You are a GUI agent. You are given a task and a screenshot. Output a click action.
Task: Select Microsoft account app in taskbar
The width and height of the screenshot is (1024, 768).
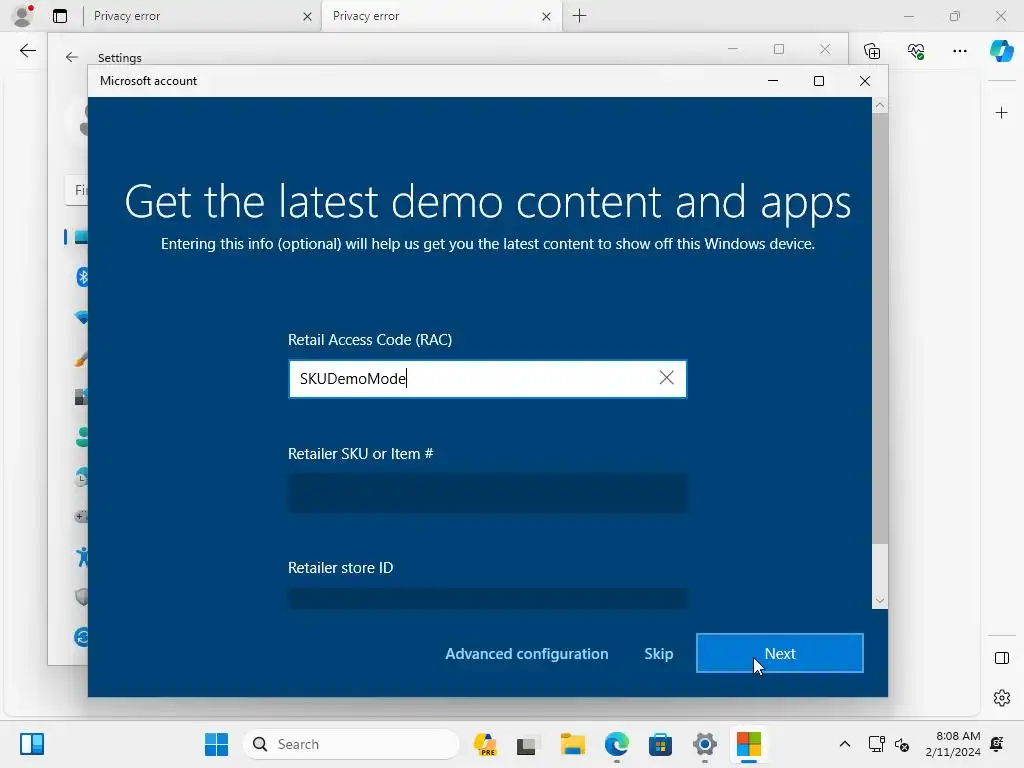coord(749,744)
